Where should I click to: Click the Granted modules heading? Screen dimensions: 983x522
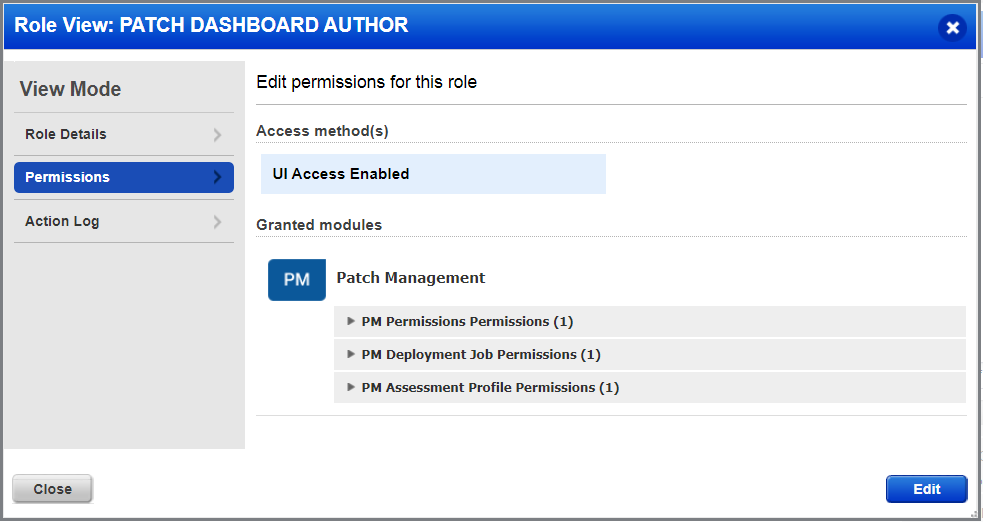pos(319,225)
